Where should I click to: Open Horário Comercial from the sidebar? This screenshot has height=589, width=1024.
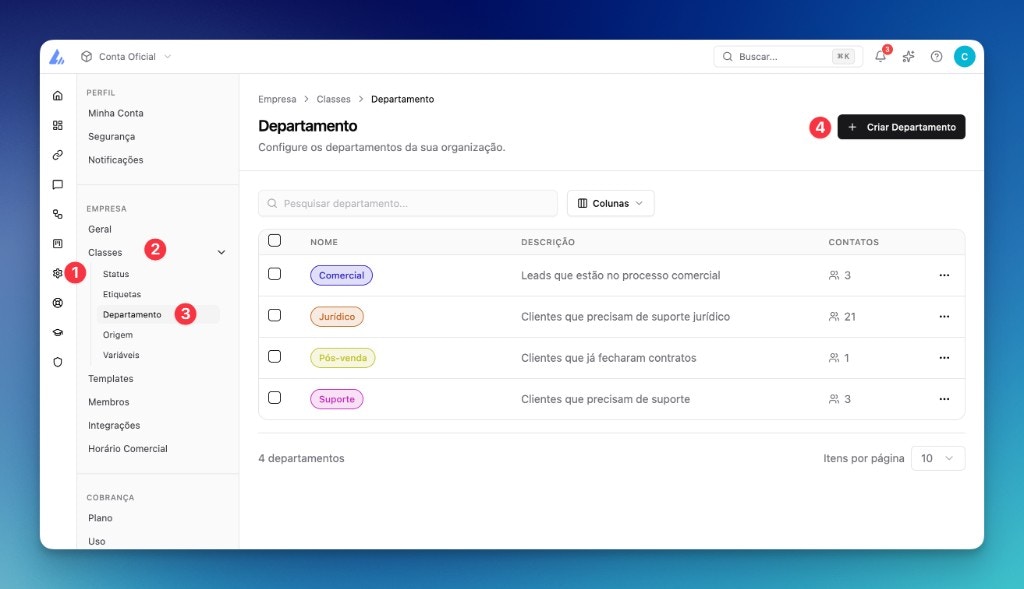[127, 448]
